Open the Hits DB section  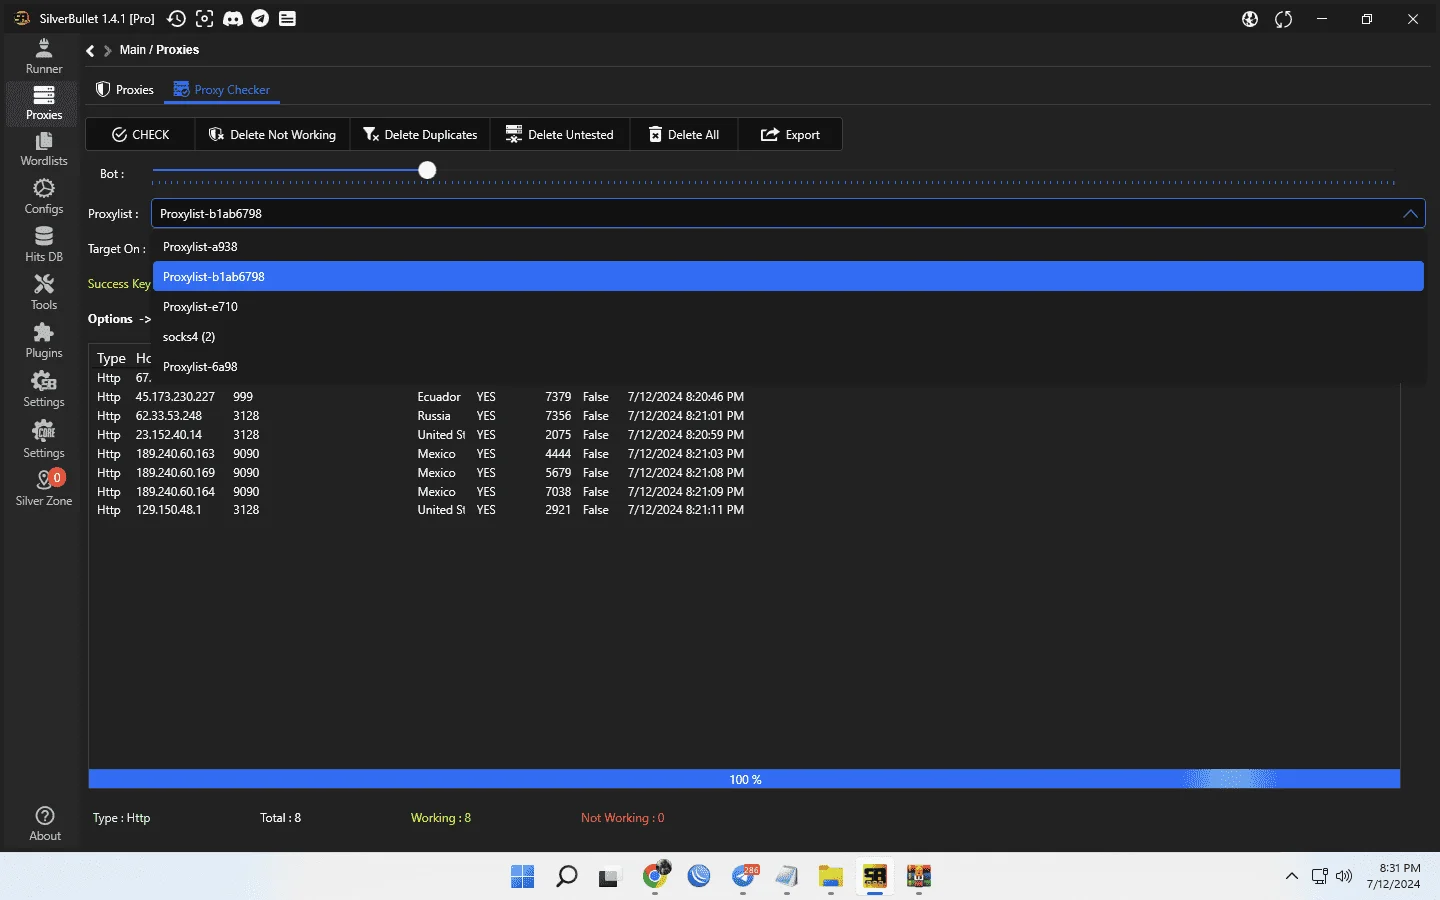pyautogui.click(x=44, y=245)
